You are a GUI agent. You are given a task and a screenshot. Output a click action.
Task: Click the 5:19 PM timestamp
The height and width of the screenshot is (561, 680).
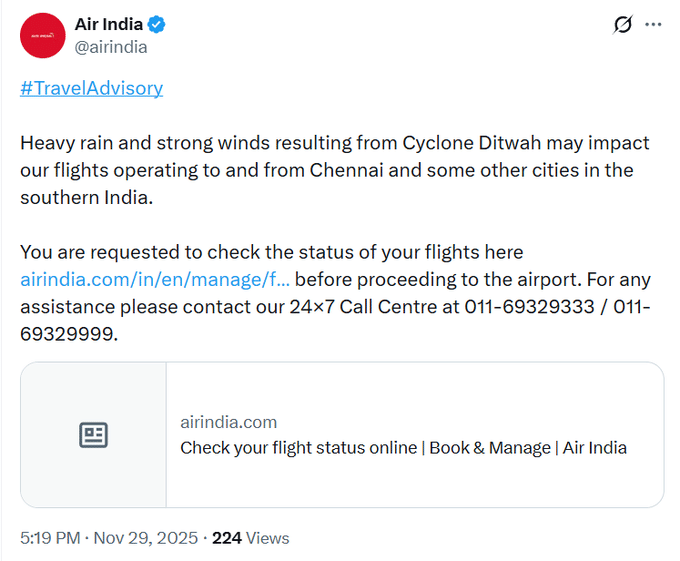[x=50, y=538]
